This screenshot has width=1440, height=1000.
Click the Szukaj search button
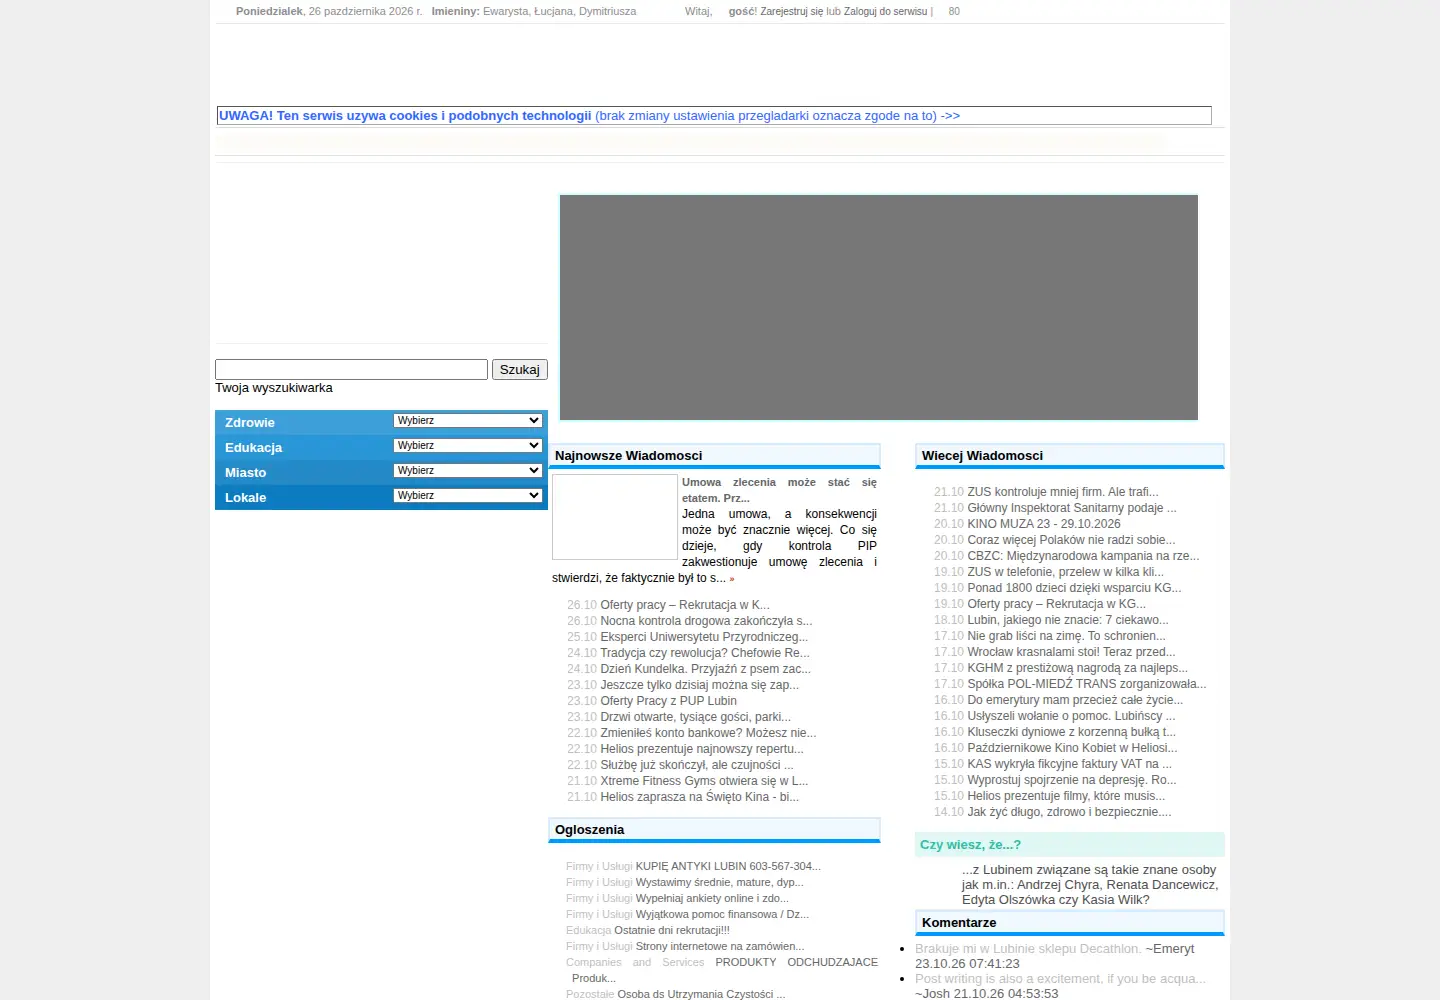(x=520, y=370)
